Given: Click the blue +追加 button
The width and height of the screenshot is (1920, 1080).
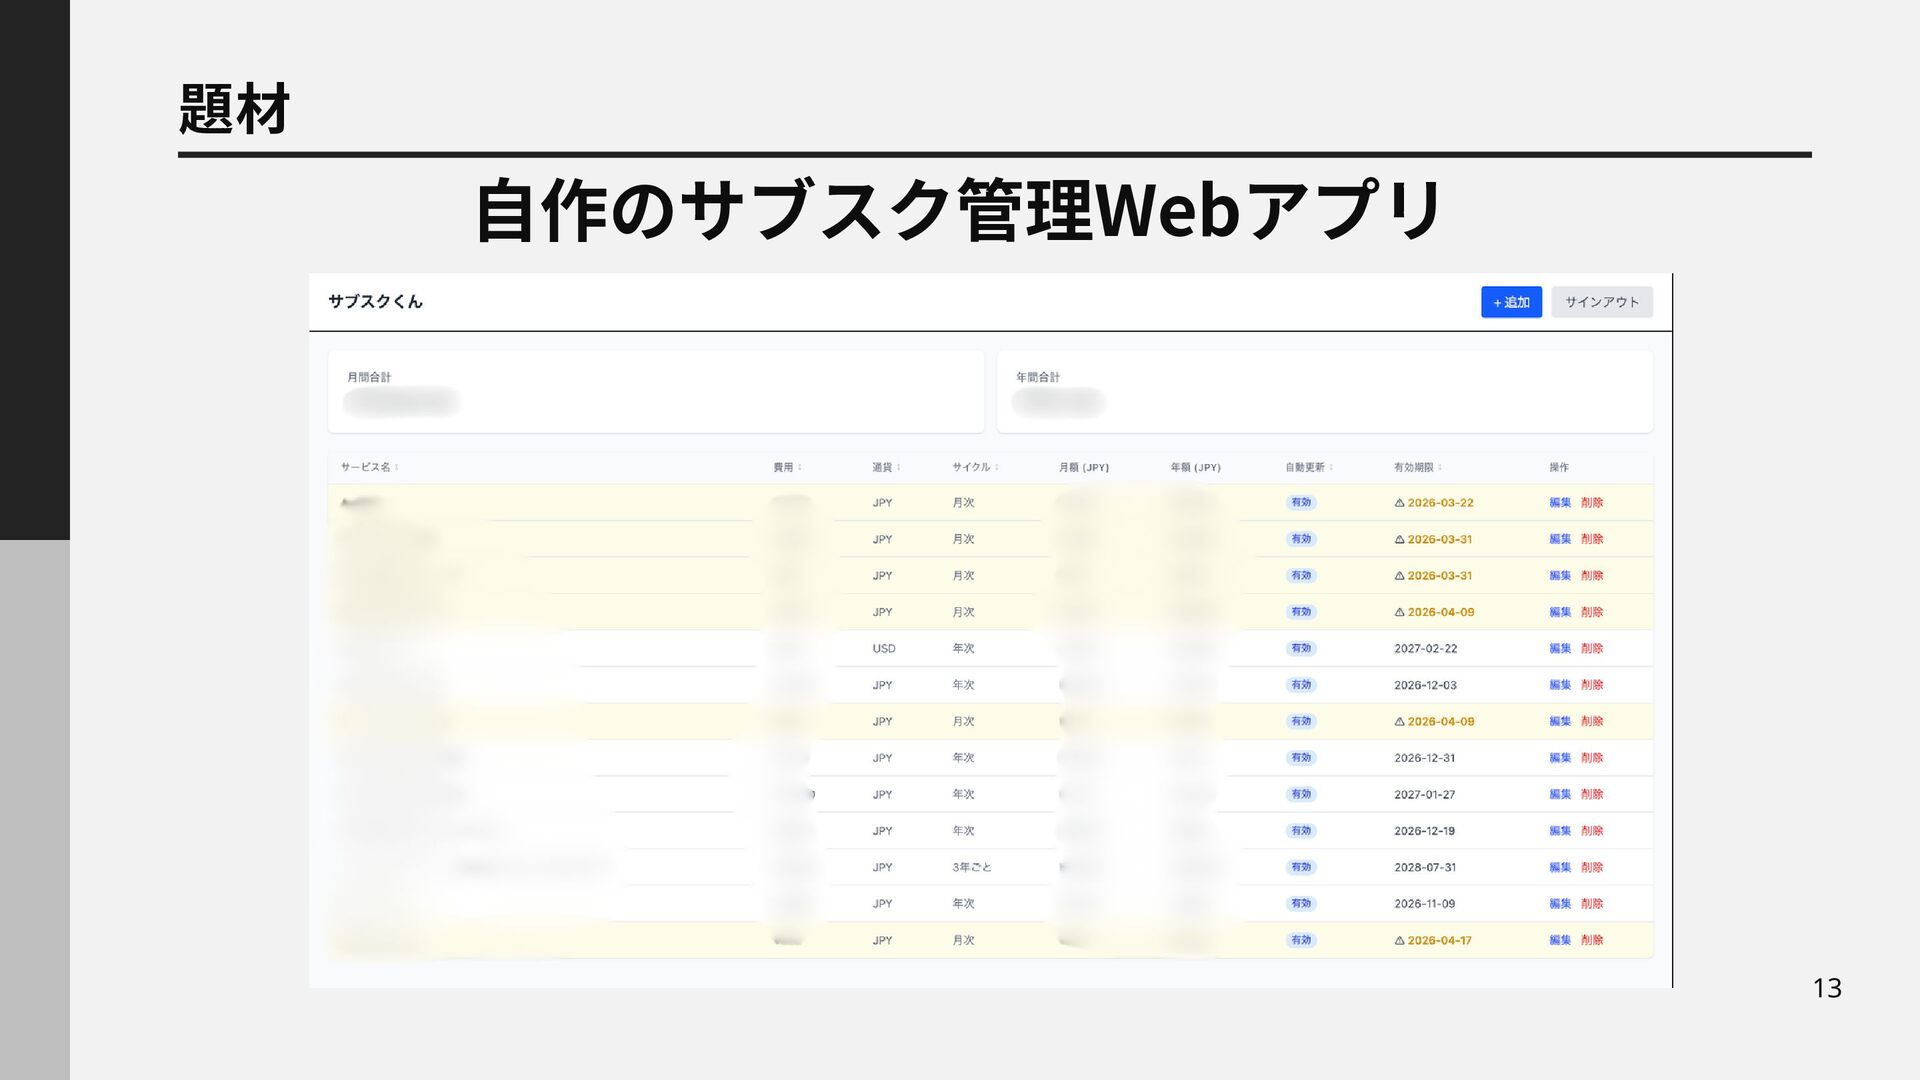Looking at the screenshot, I should [x=1510, y=302].
